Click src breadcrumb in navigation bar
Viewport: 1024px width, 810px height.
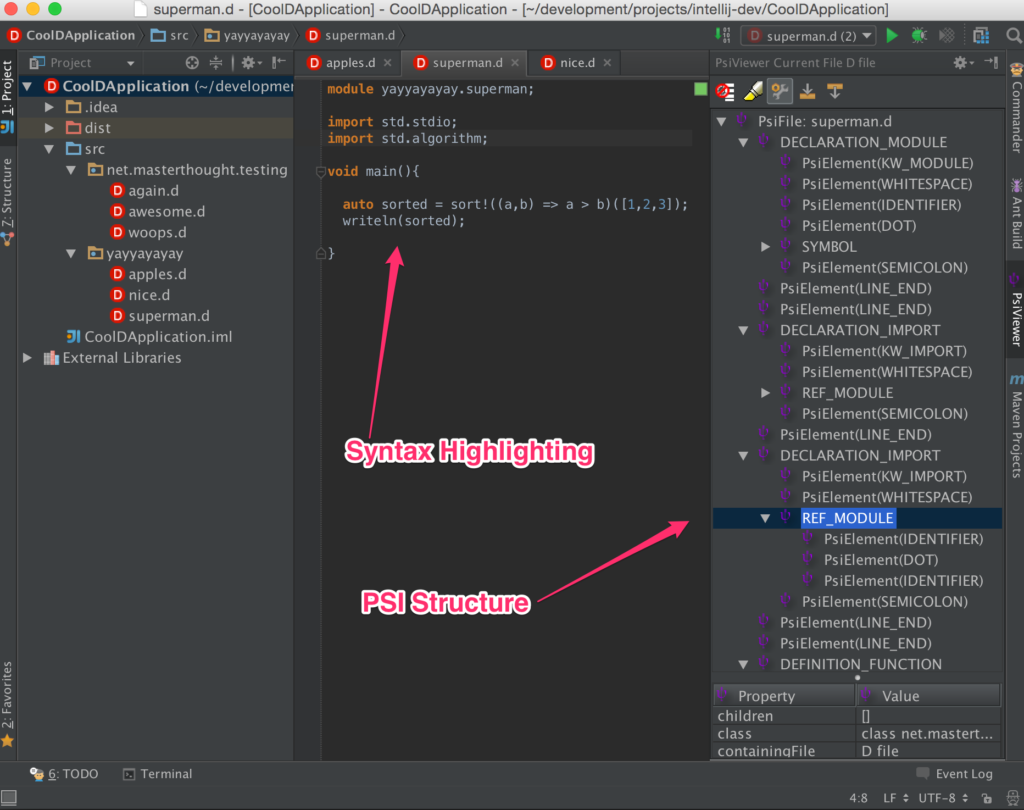click(170, 35)
